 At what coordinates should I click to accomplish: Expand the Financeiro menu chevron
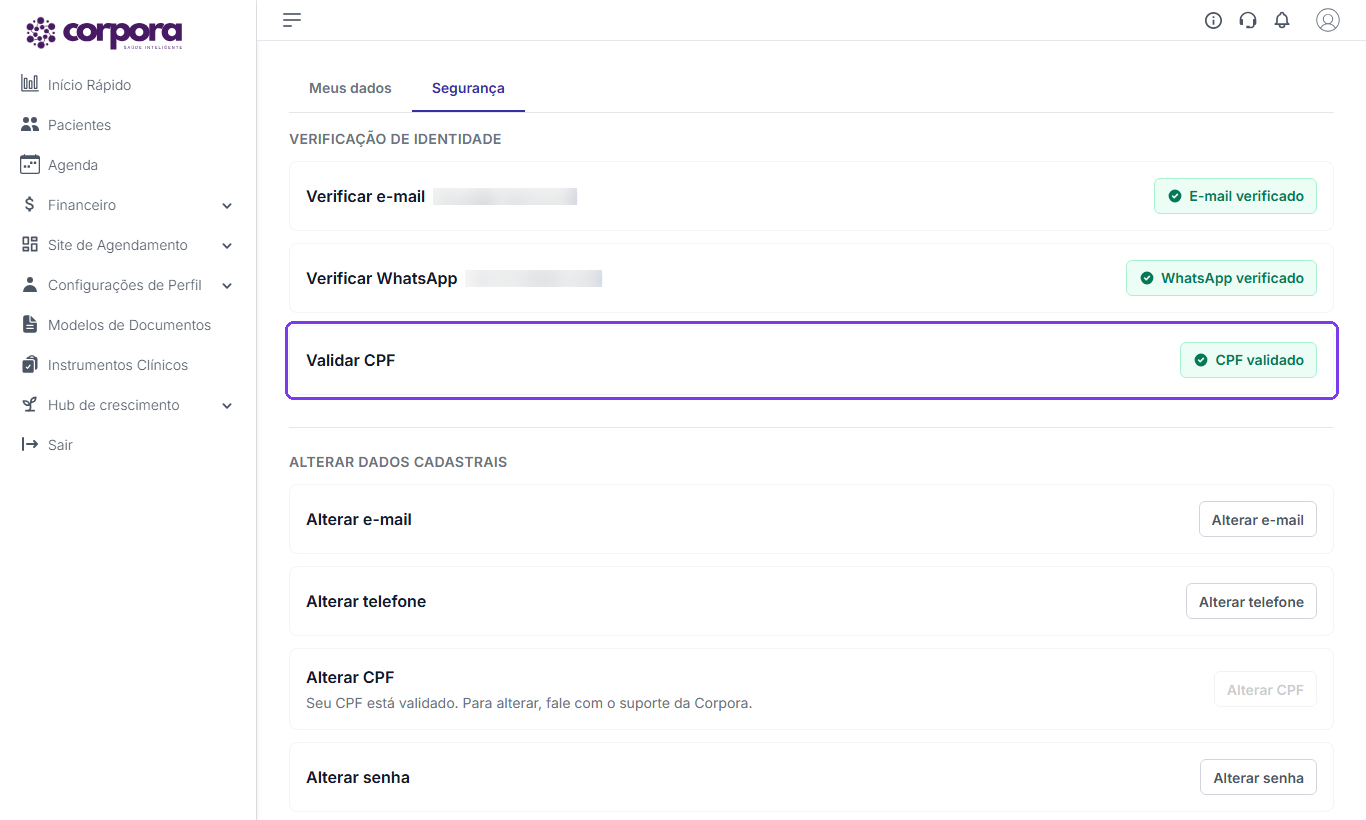point(227,205)
